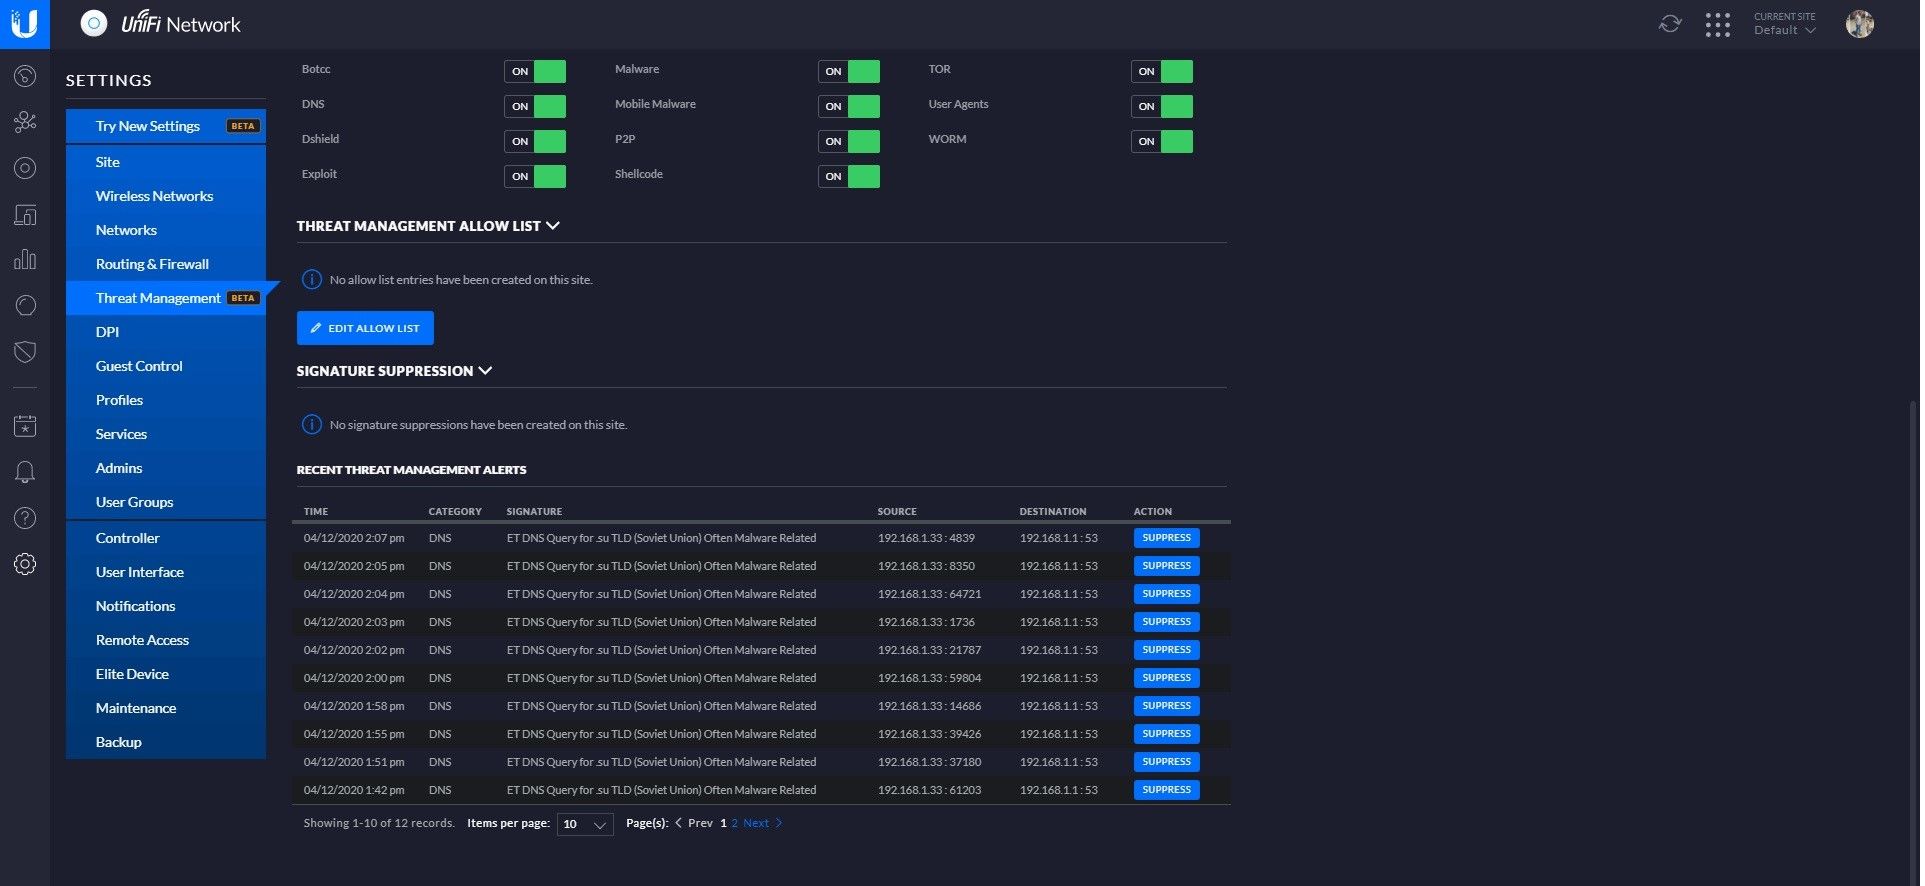Open the Dashboard sidebar icon

point(25,77)
